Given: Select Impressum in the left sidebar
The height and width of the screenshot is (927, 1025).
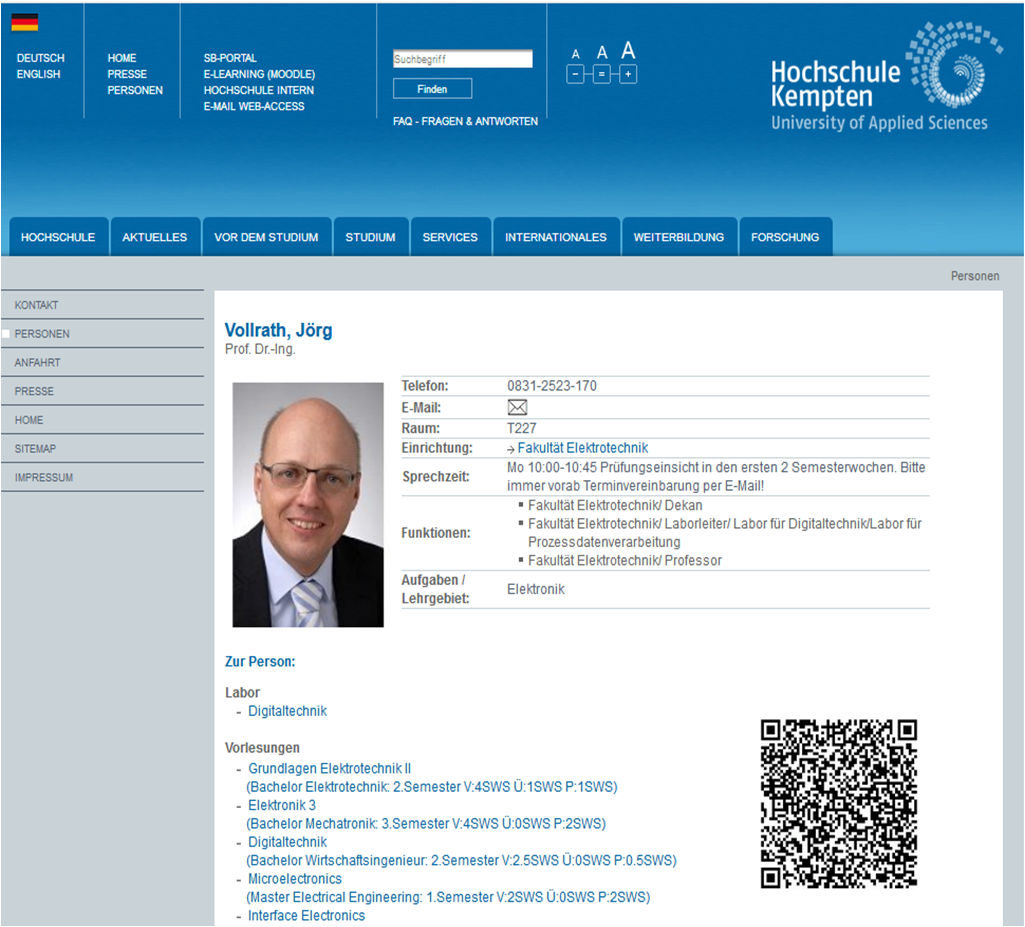Looking at the screenshot, I should (x=44, y=478).
